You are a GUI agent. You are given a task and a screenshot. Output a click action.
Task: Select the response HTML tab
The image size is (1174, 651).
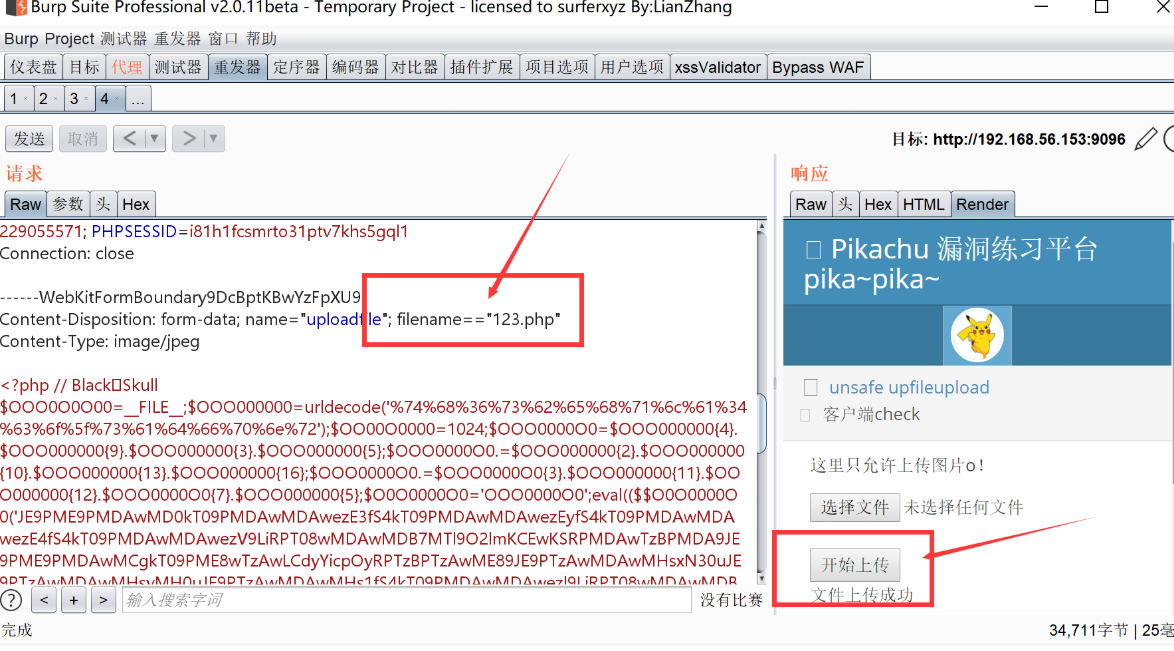click(923, 205)
